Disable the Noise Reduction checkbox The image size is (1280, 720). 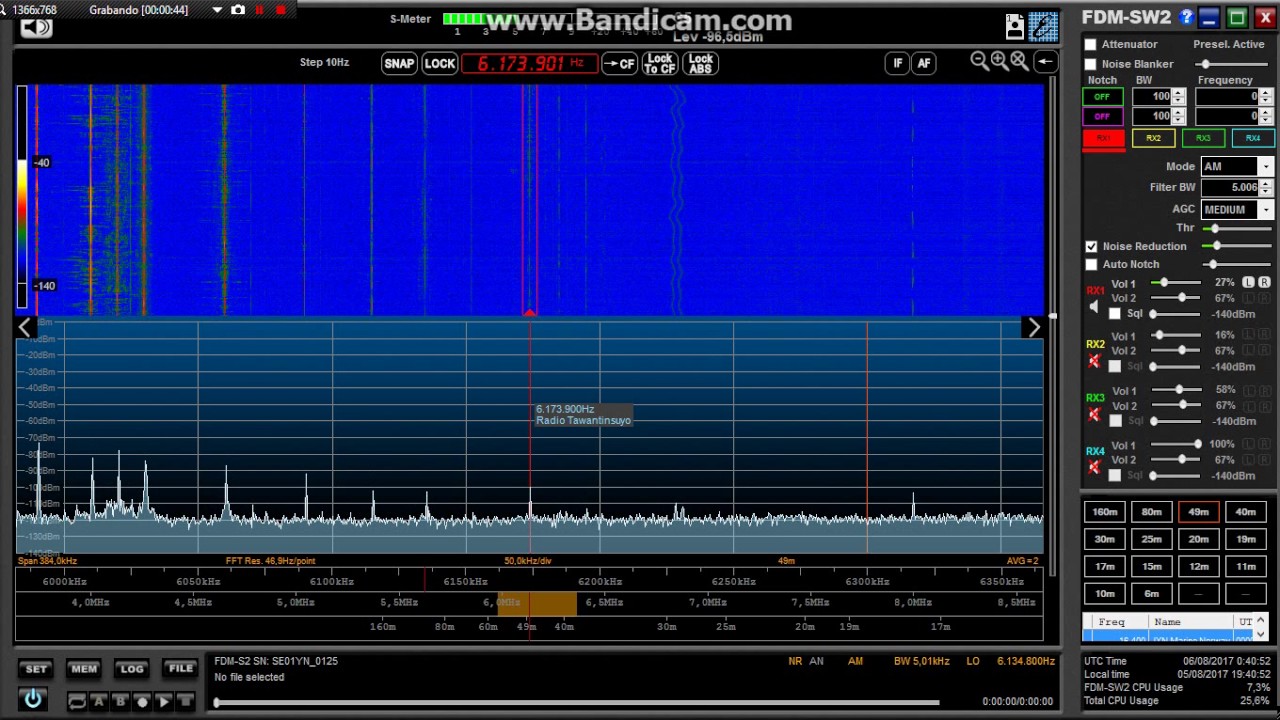[x=1091, y=246]
